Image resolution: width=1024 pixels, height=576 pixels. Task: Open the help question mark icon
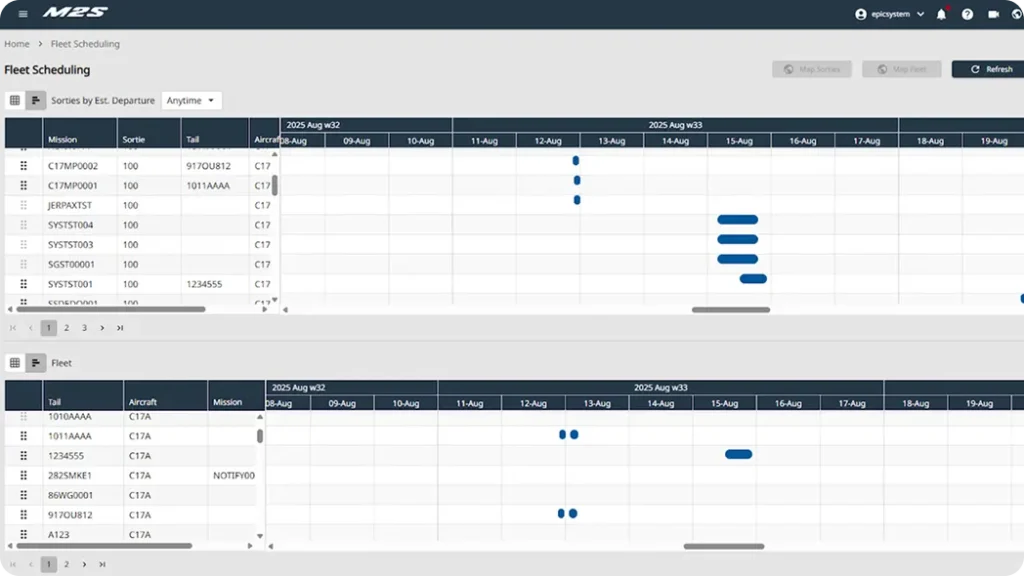[966, 14]
